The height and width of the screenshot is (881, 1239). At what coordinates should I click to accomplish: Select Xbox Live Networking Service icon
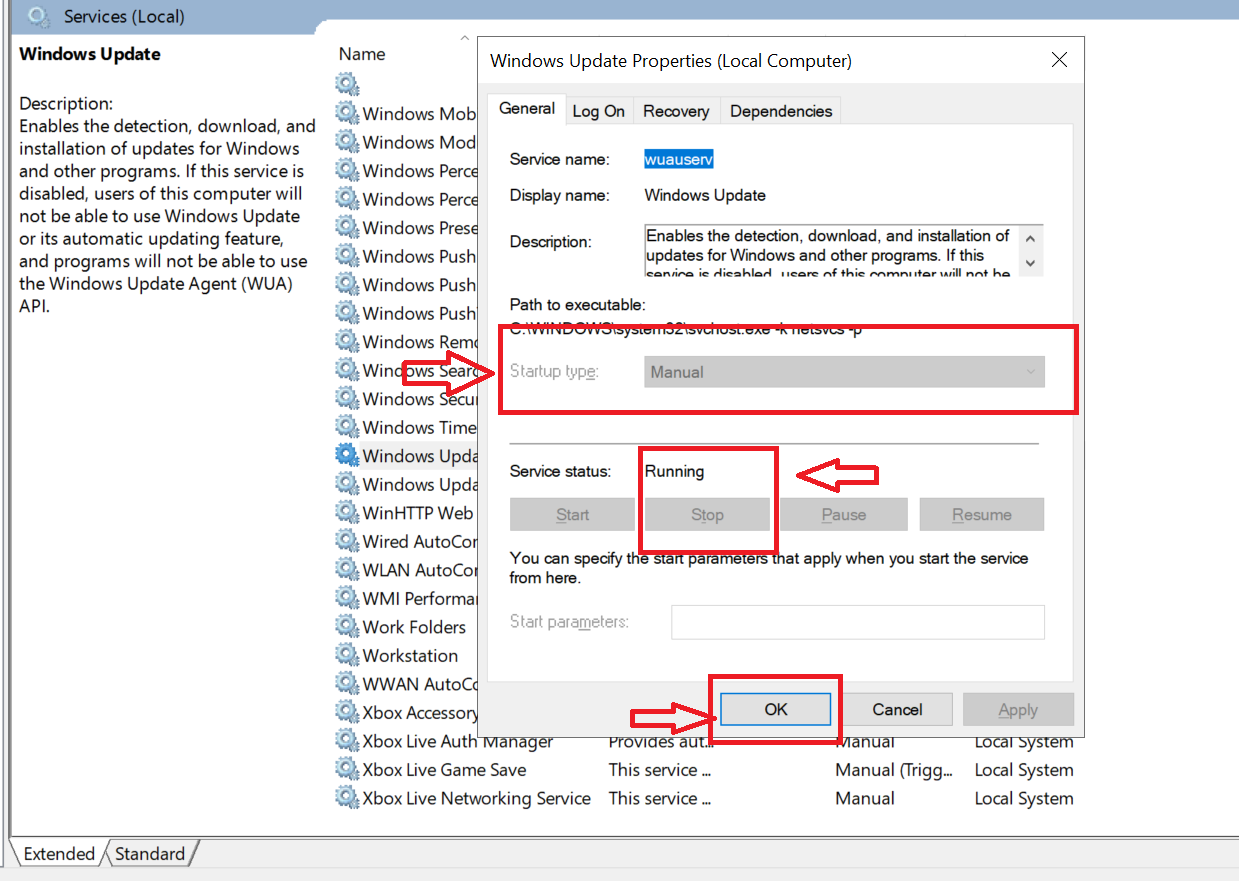347,798
